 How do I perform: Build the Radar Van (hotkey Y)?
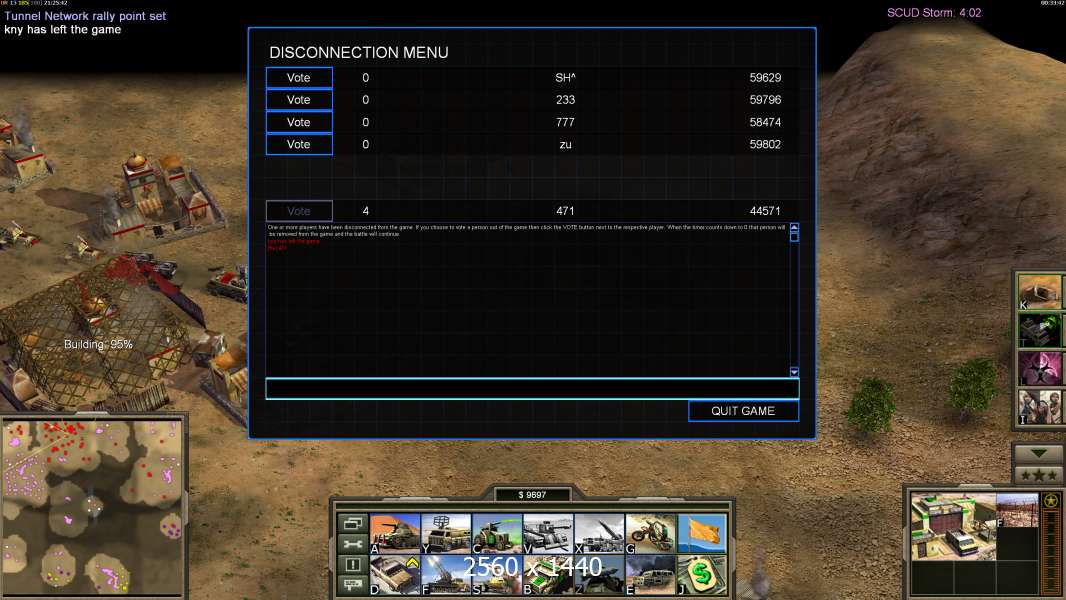446,533
